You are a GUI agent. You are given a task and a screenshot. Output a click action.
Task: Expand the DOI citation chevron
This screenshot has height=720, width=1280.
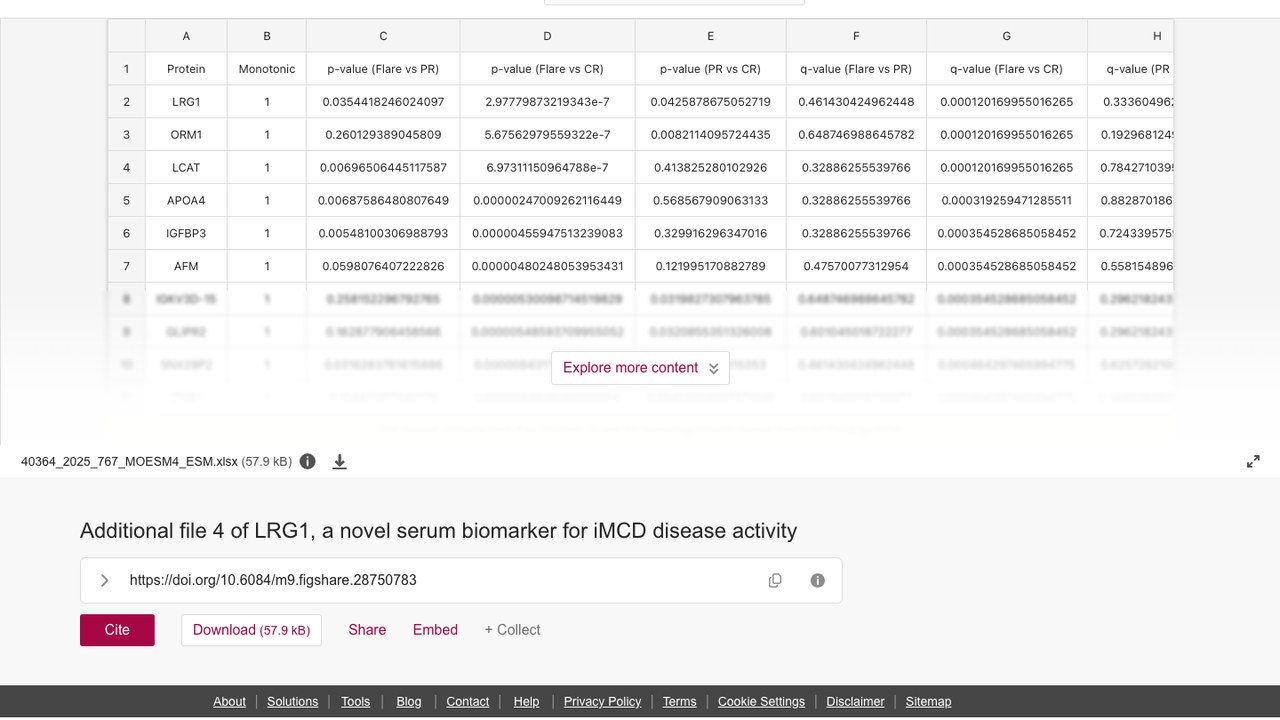[x=104, y=580]
